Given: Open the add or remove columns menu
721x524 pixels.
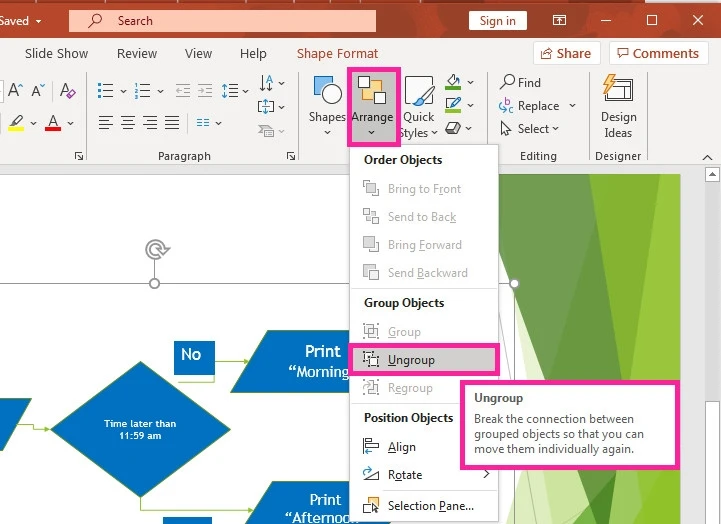Looking at the screenshot, I should tap(208, 123).
